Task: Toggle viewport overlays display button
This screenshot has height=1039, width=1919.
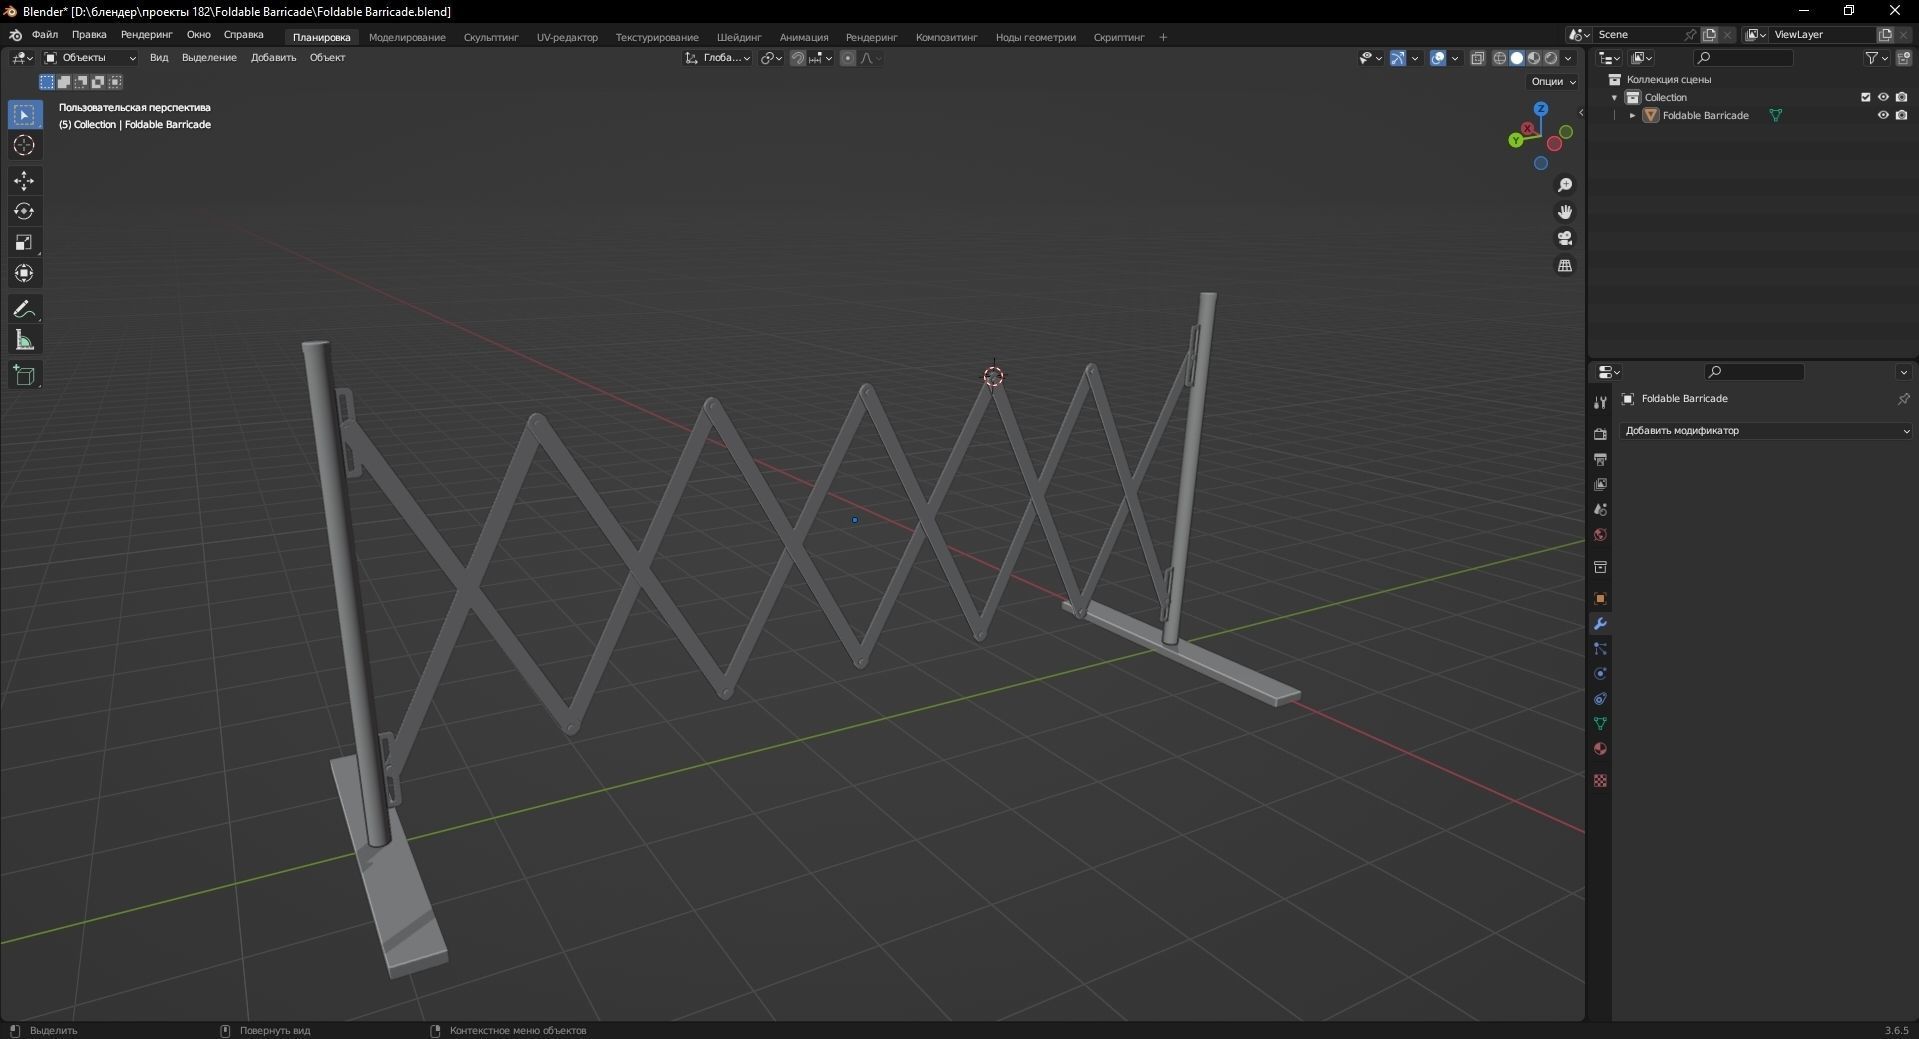Action: pyautogui.click(x=1438, y=58)
